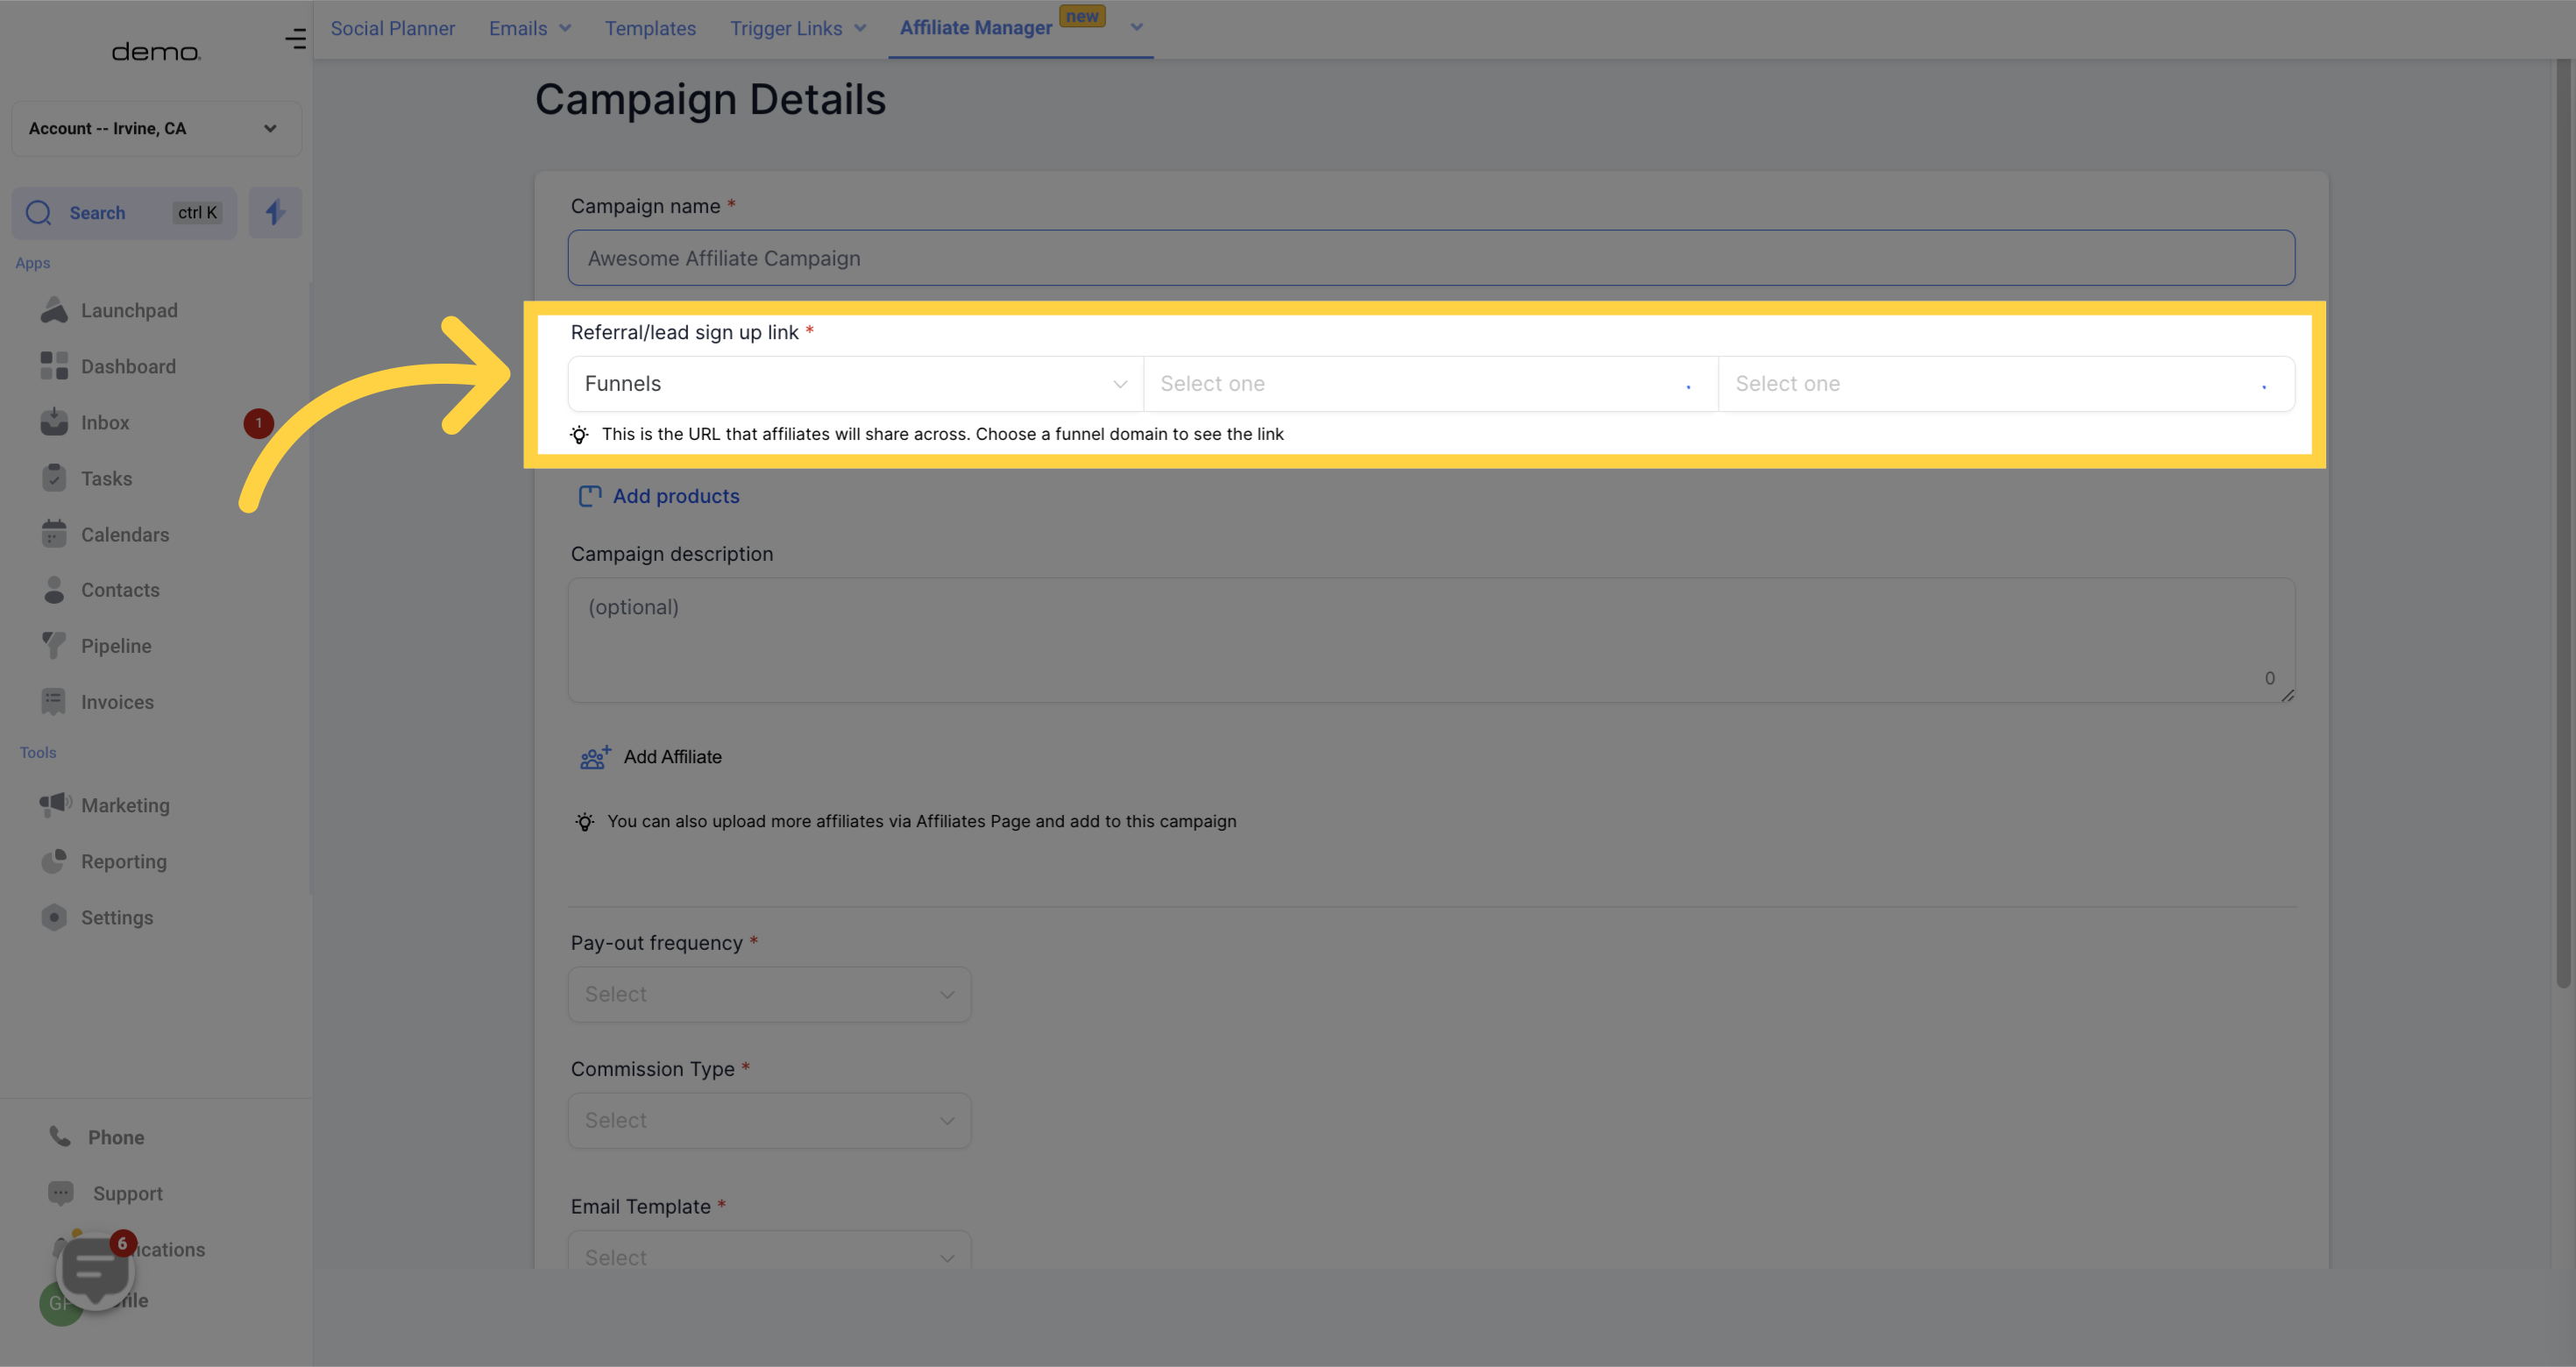Open the Account Irvine, CA switcher
The width and height of the screenshot is (2576, 1367).
[x=156, y=128]
